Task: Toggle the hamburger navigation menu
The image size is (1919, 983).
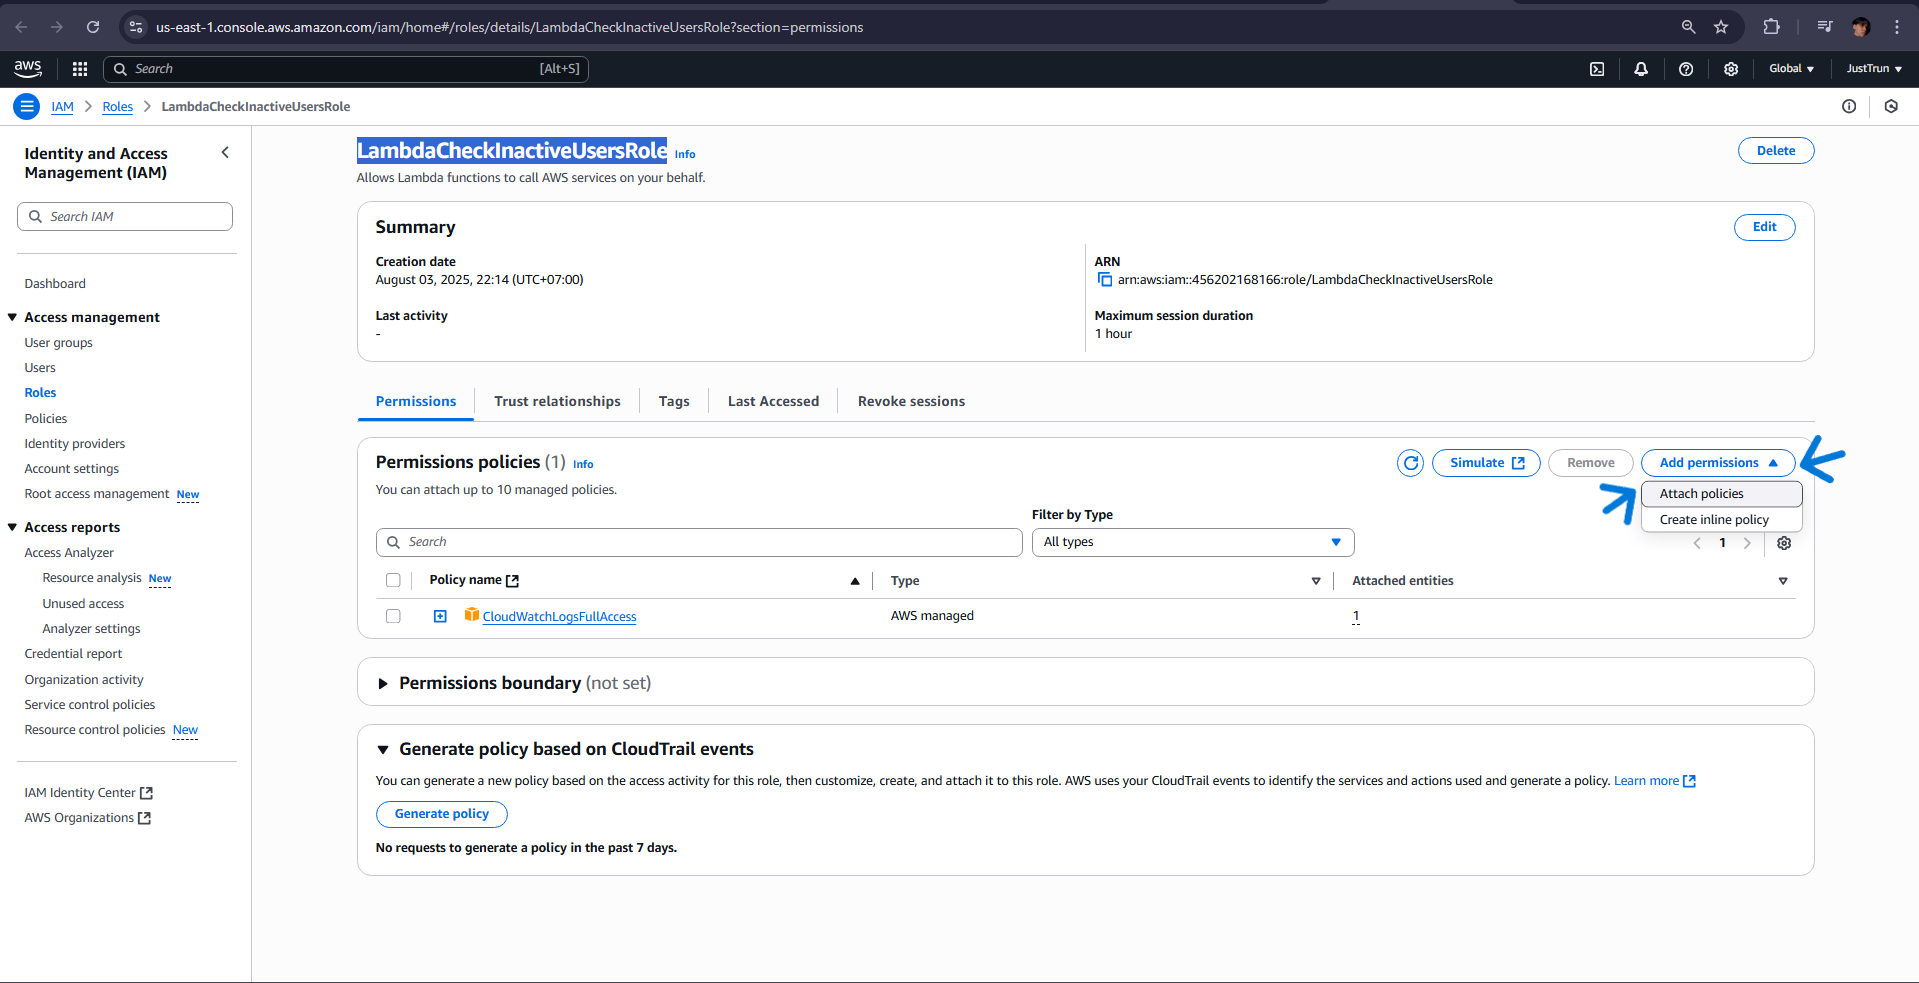Action: point(27,106)
